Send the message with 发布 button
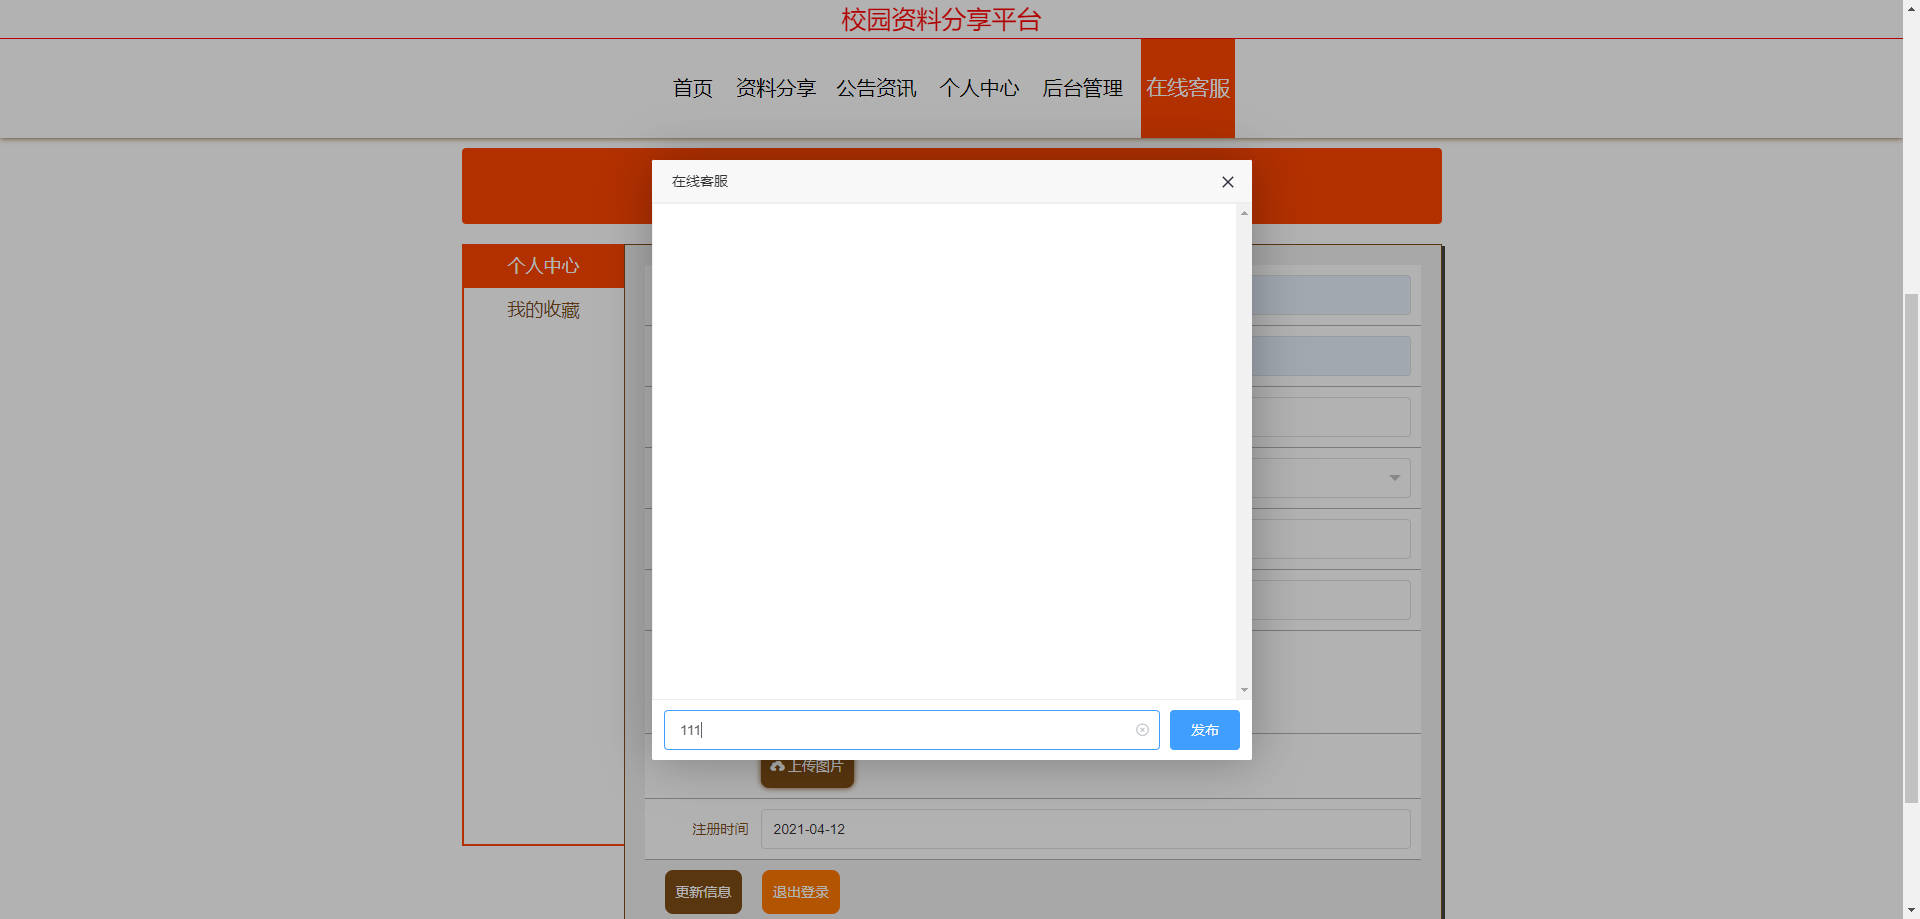The width and height of the screenshot is (1920, 919). point(1205,730)
